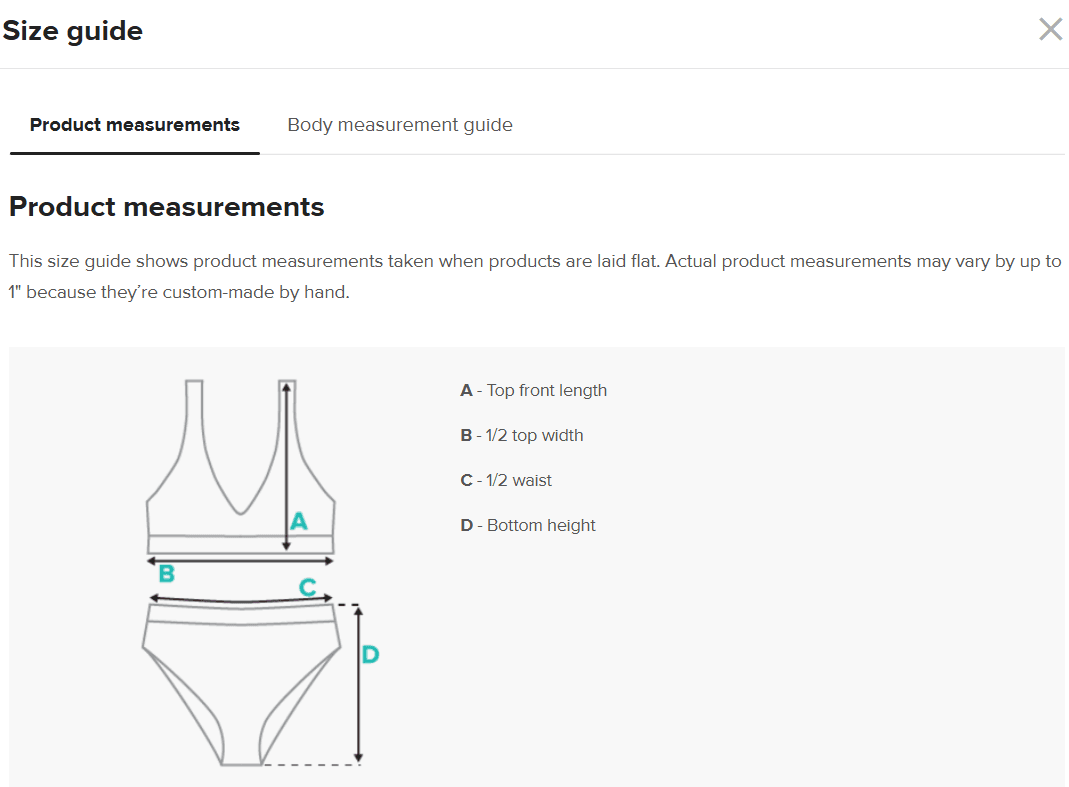Switch to the Body measurement guide tab
The image size is (1069, 787).
(400, 125)
